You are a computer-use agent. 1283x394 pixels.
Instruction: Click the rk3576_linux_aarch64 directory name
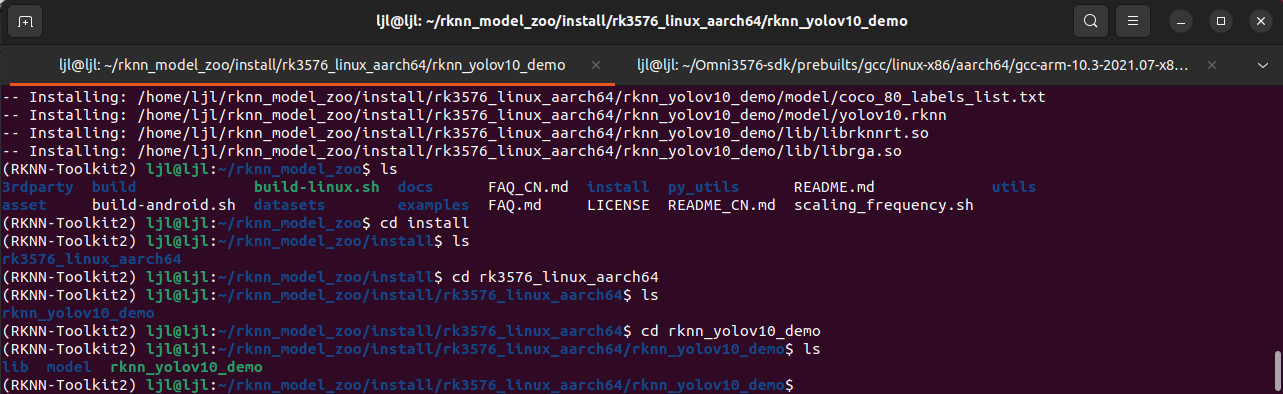pyautogui.click(x=92, y=259)
